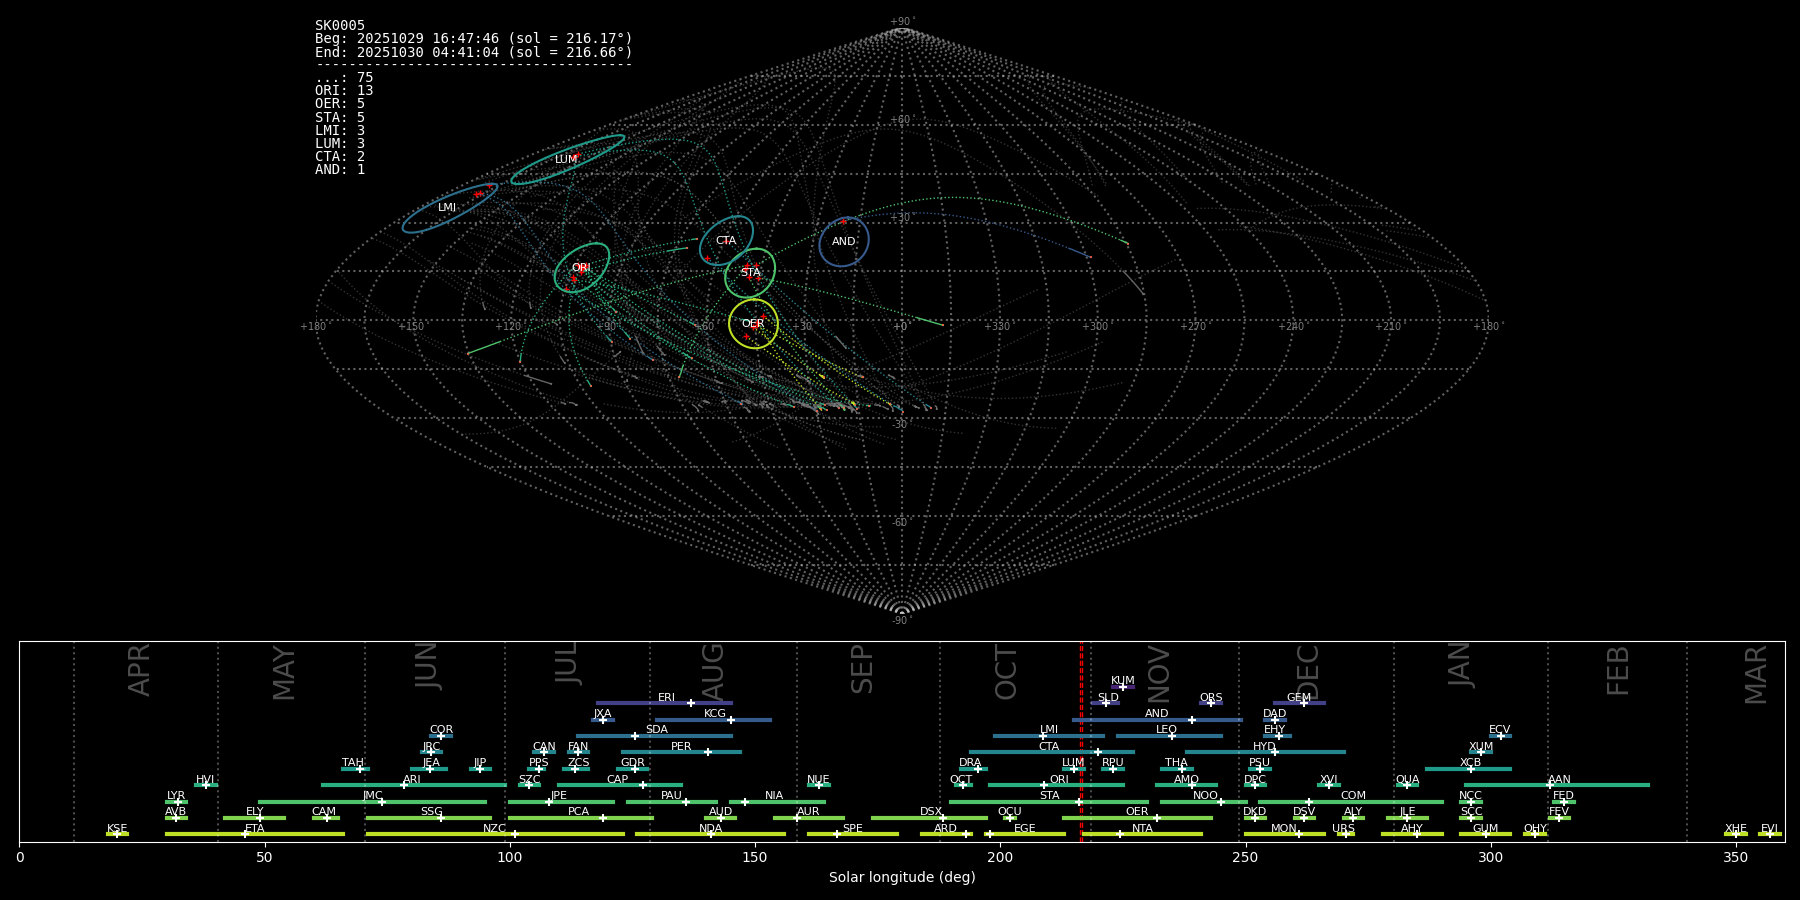
Task: Click the 'Solar longitude (deg)' axis label
Action: click(x=902, y=878)
